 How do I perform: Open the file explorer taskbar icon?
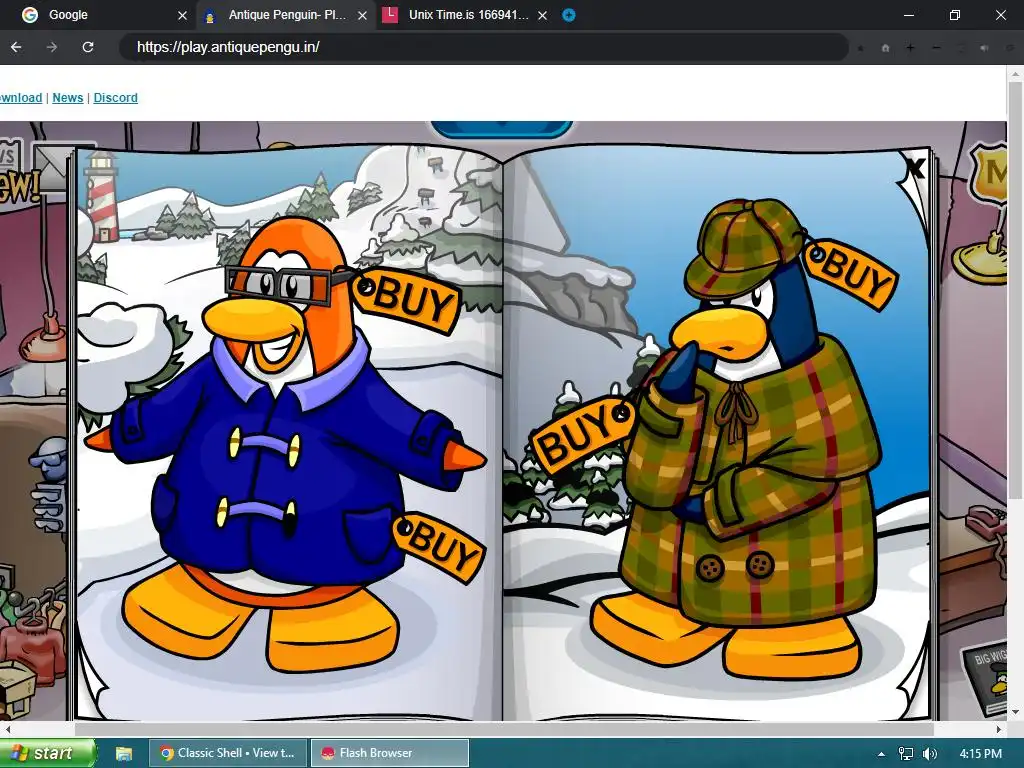124,754
